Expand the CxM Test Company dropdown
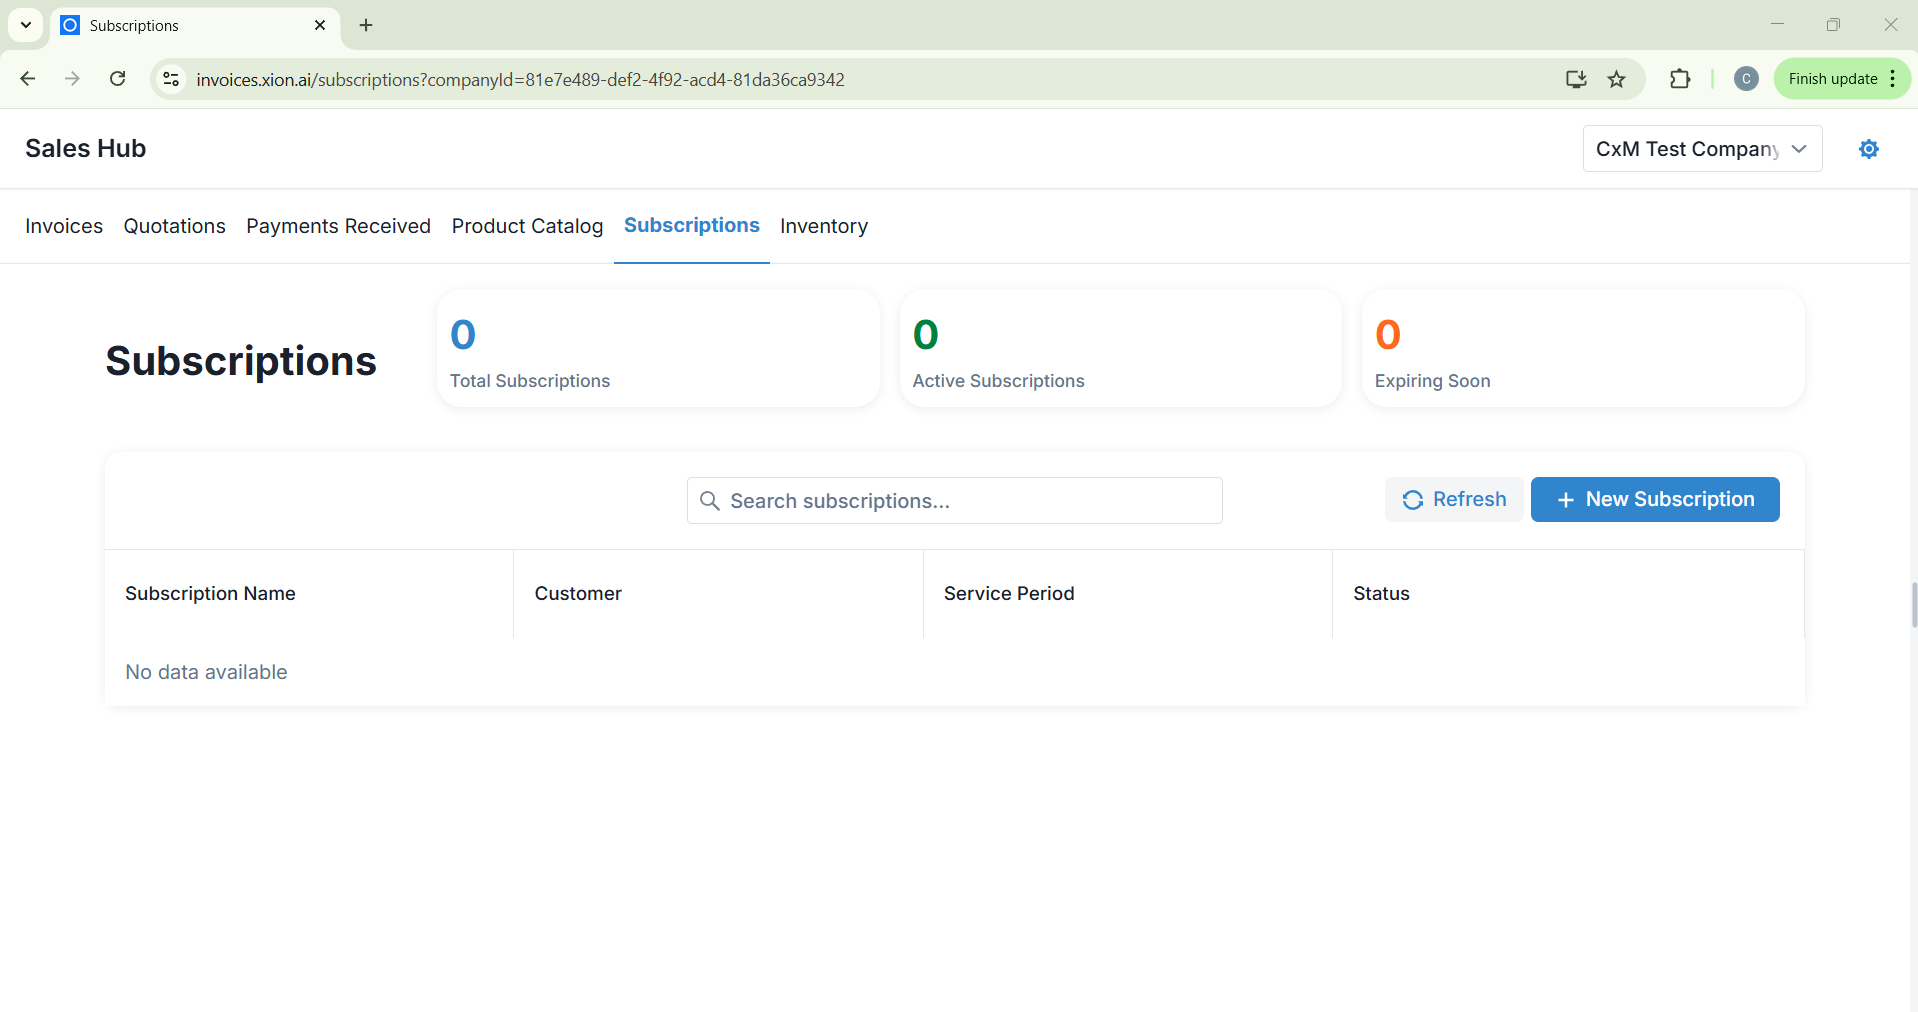The width and height of the screenshot is (1918, 1012). (x=1702, y=149)
